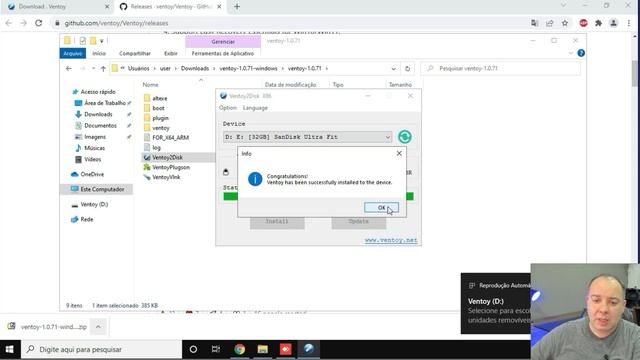
Task: Bookmark this page with star icon
Action: point(565,23)
